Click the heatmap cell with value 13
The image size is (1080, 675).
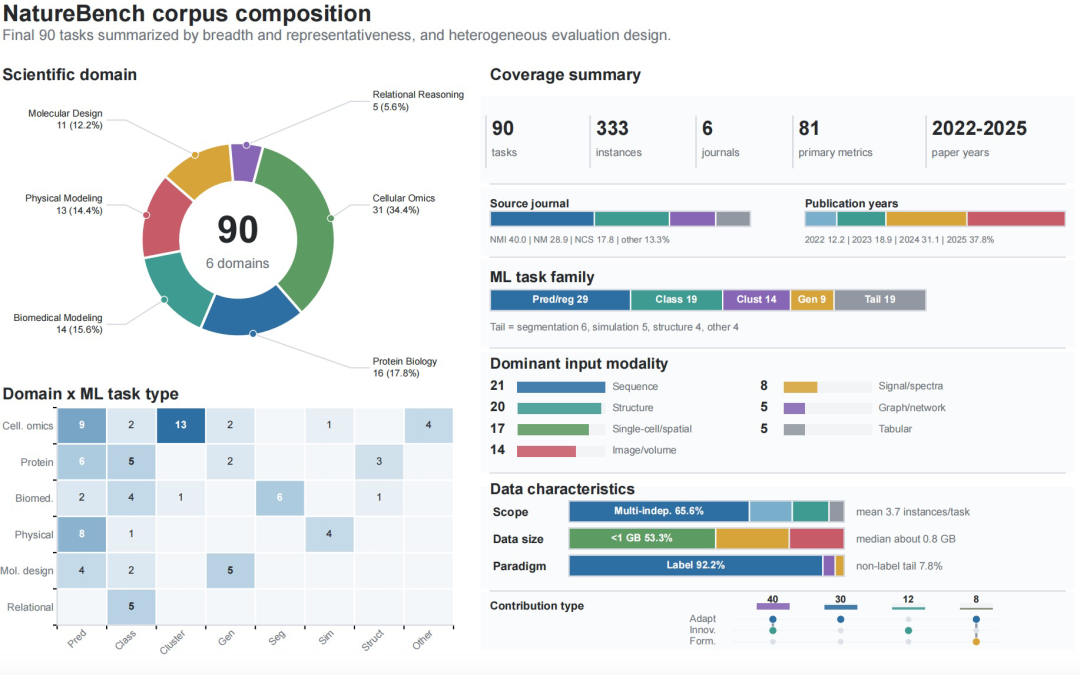point(180,425)
